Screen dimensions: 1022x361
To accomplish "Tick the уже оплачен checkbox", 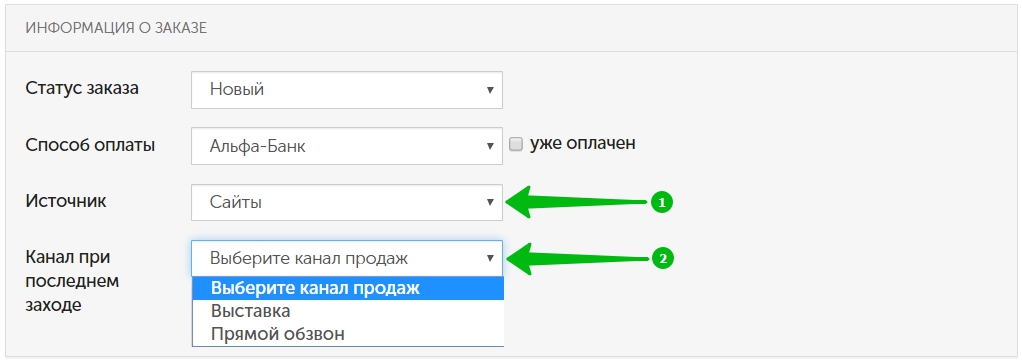I will coord(516,145).
